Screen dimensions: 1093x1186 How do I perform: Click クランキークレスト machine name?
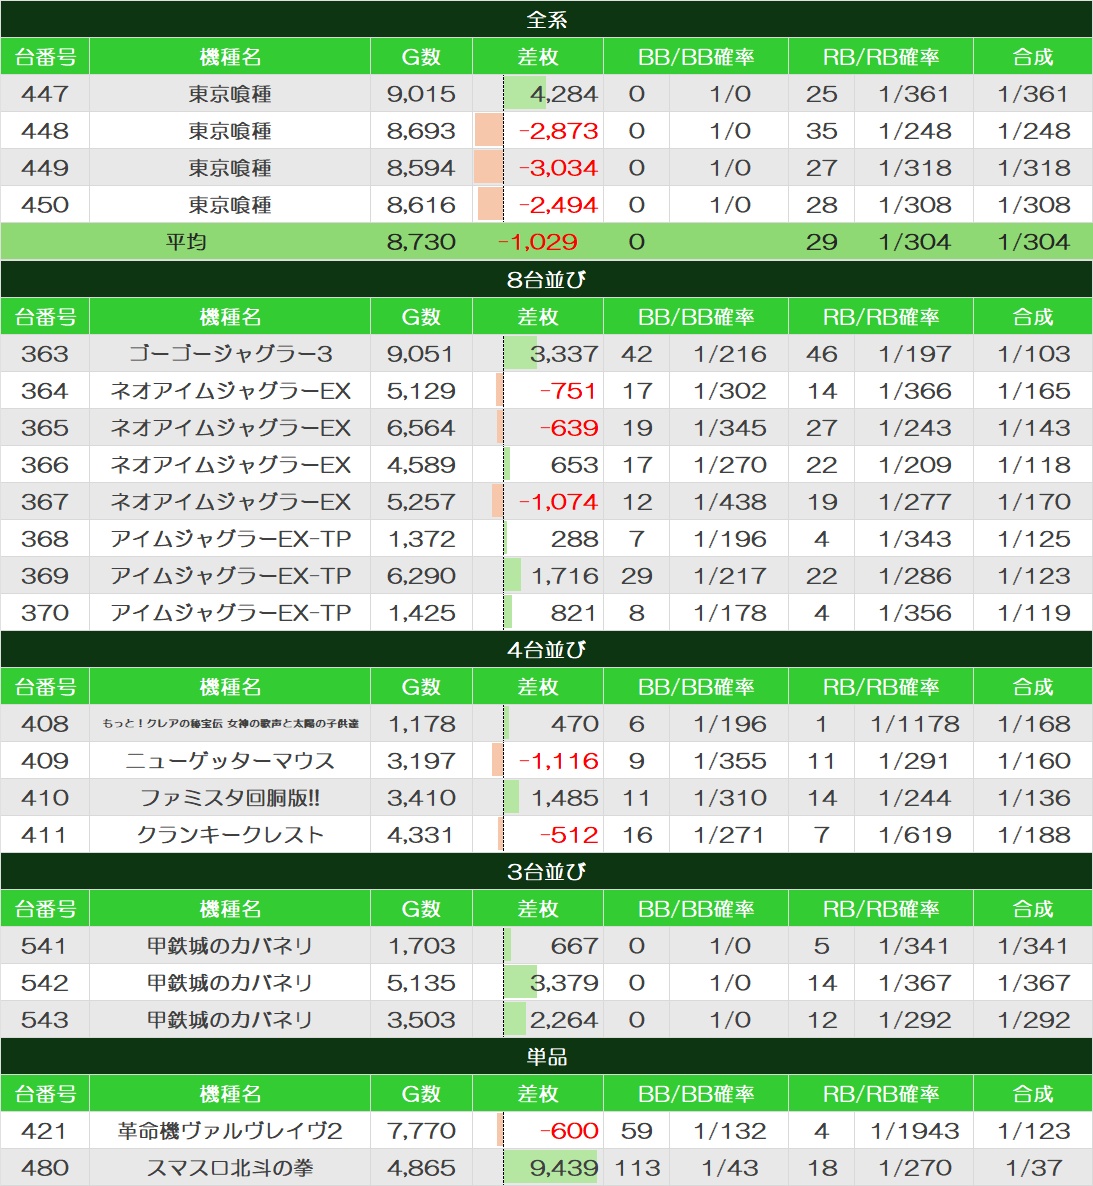[x=230, y=835]
